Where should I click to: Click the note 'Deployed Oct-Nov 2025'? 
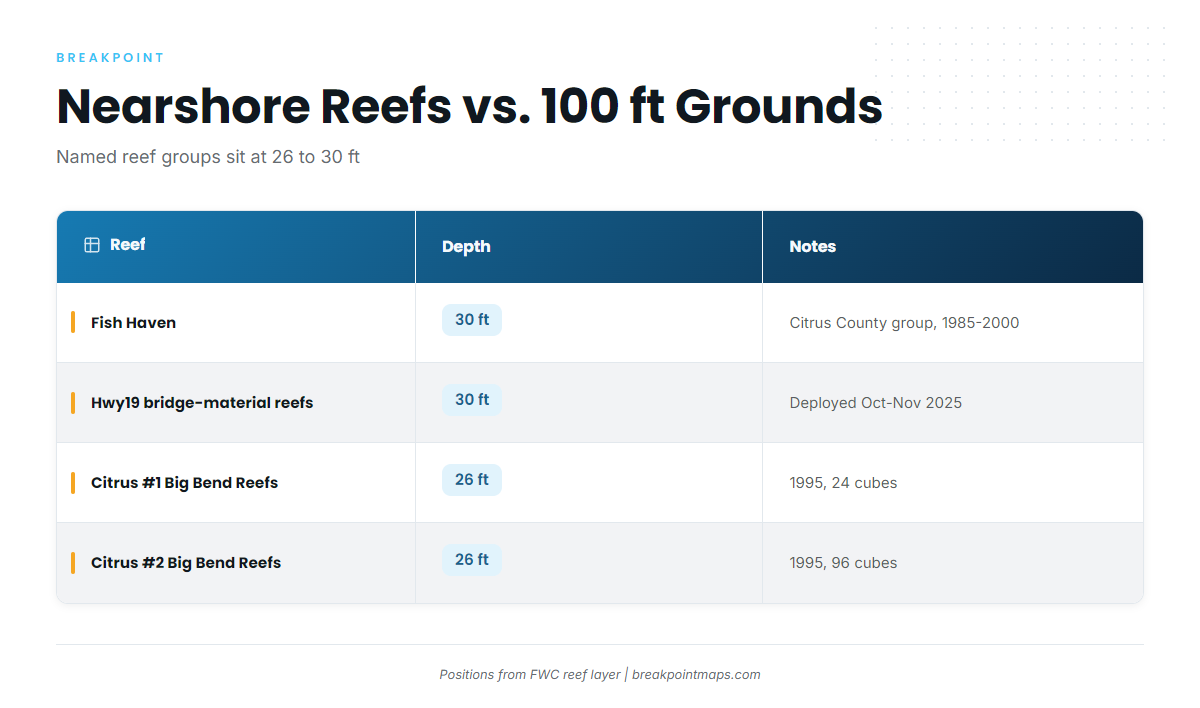[876, 403]
